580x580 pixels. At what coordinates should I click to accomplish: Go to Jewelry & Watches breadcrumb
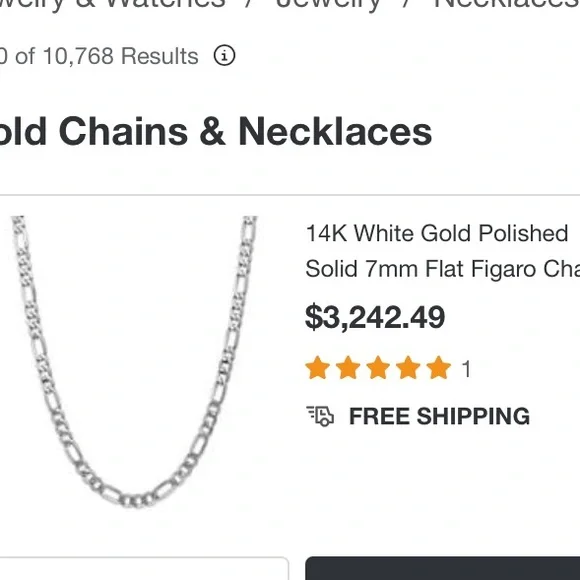point(113,4)
